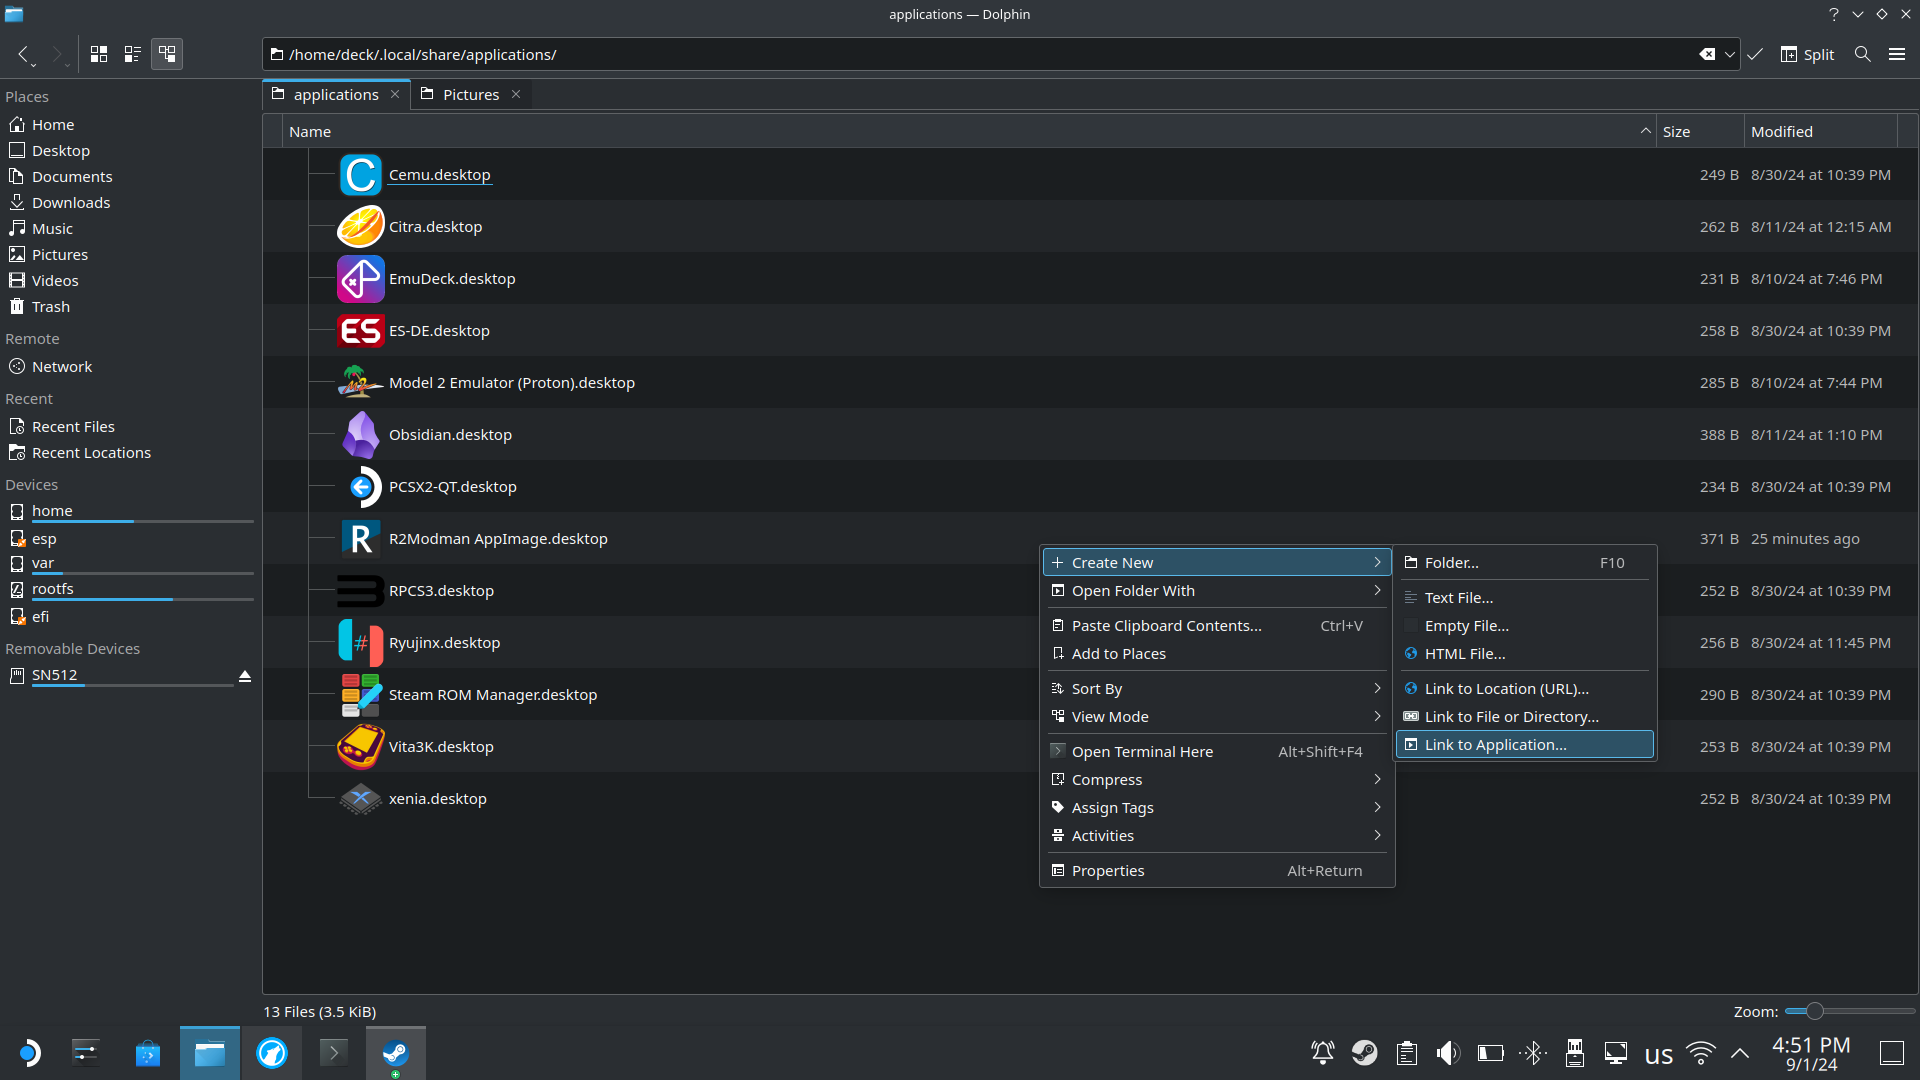The image size is (1920, 1080).
Task: Expand the View Mode submenu
Action: pyautogui.click(x=1217, y=717)
